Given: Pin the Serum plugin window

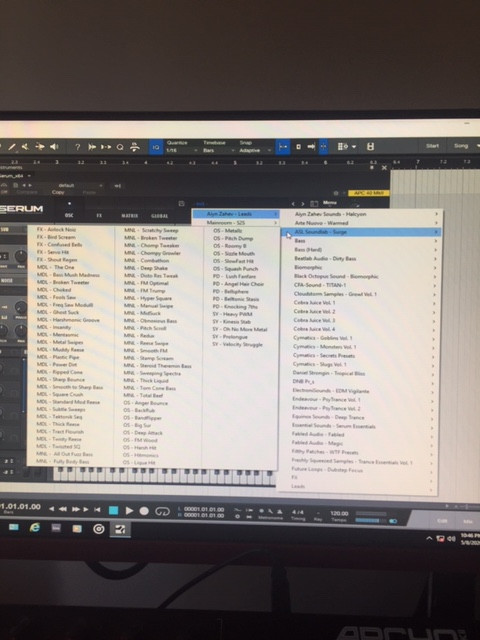Looking at the screenshot, I should tap(373, 168).
